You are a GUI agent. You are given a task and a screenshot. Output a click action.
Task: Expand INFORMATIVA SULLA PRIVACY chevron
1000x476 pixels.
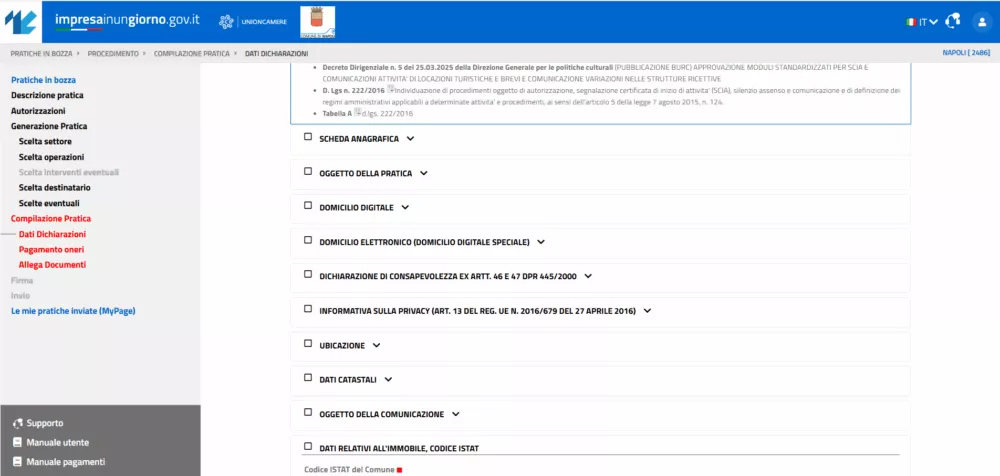click(647, 311)
